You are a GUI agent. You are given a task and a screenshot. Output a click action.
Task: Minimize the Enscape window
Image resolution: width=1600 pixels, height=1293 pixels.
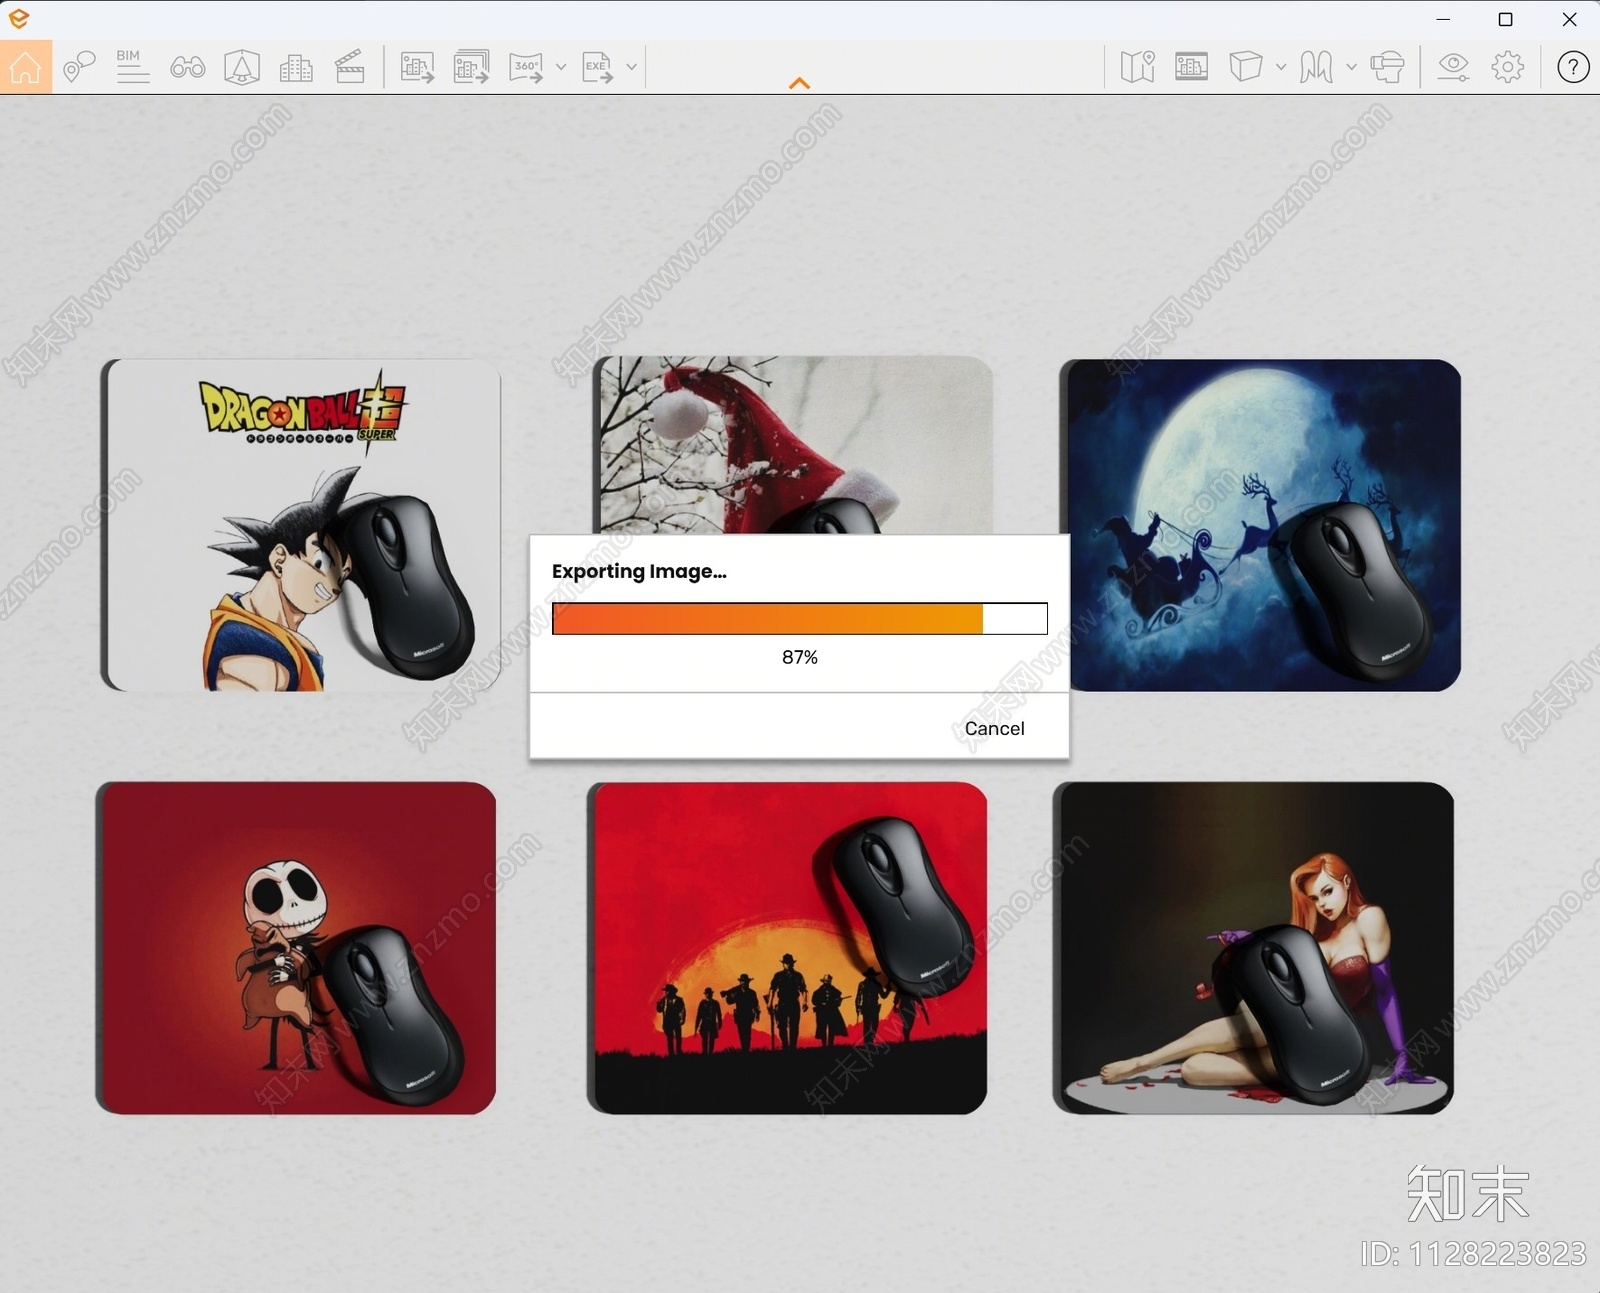coord(1443,19)
